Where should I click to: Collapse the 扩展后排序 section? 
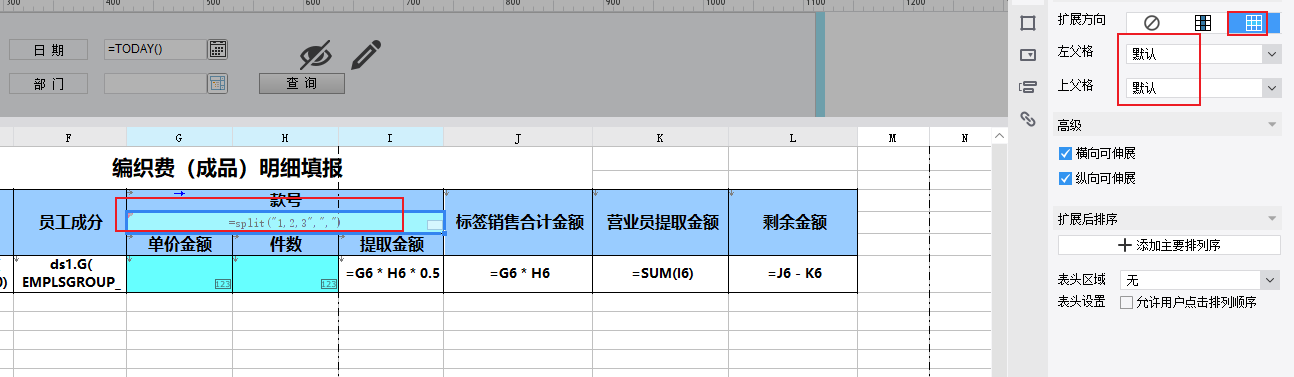1272,219
